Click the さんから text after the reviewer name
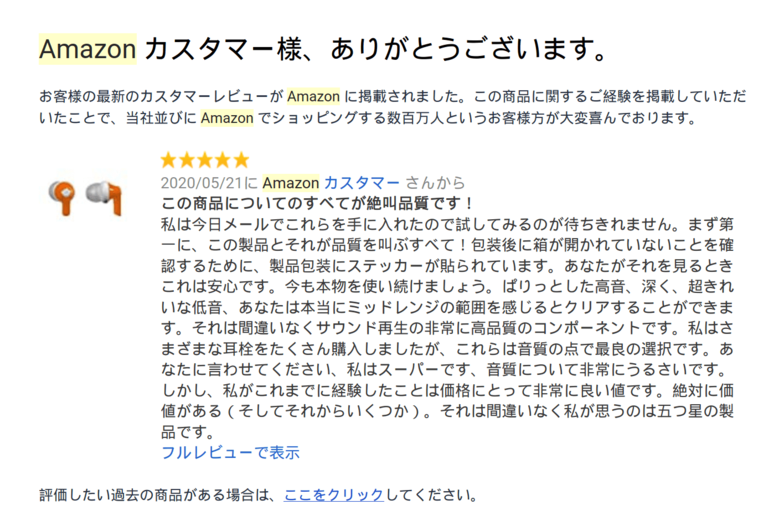The width and height of the screenshot is (784, 505). pyautogui.click(x=435, y=182)
